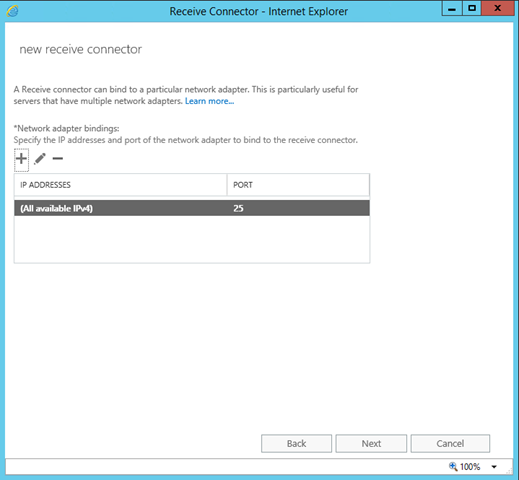Return to the Back wizard page
This screenshot has height=480, width=519.
[x=296, y=443]
